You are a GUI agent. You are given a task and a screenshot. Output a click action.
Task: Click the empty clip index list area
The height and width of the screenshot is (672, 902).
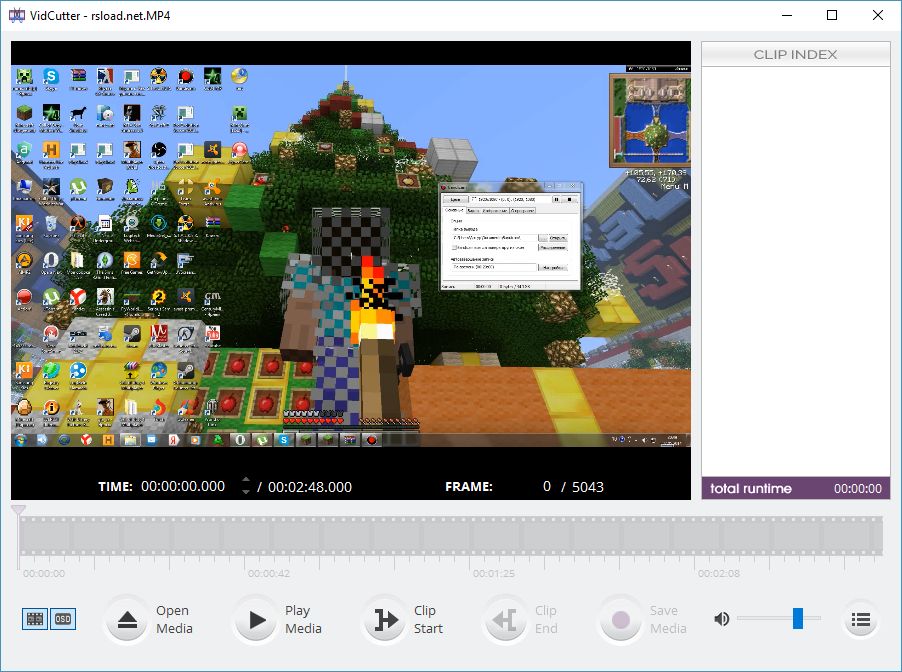tap(796, 272)
